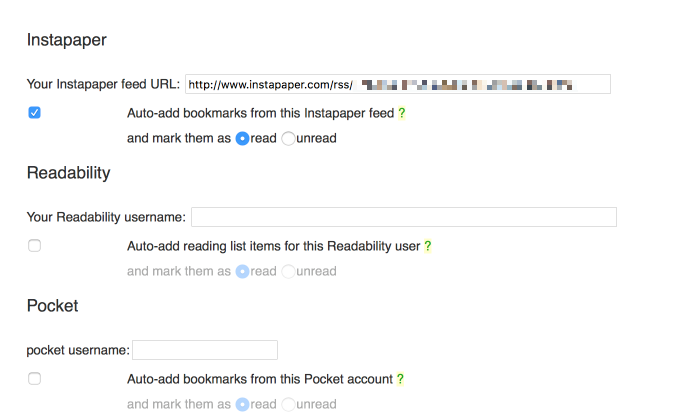684x420 pixels.
Task: Pick 'unread' radio under Pocket section
Action: (288, 405)
